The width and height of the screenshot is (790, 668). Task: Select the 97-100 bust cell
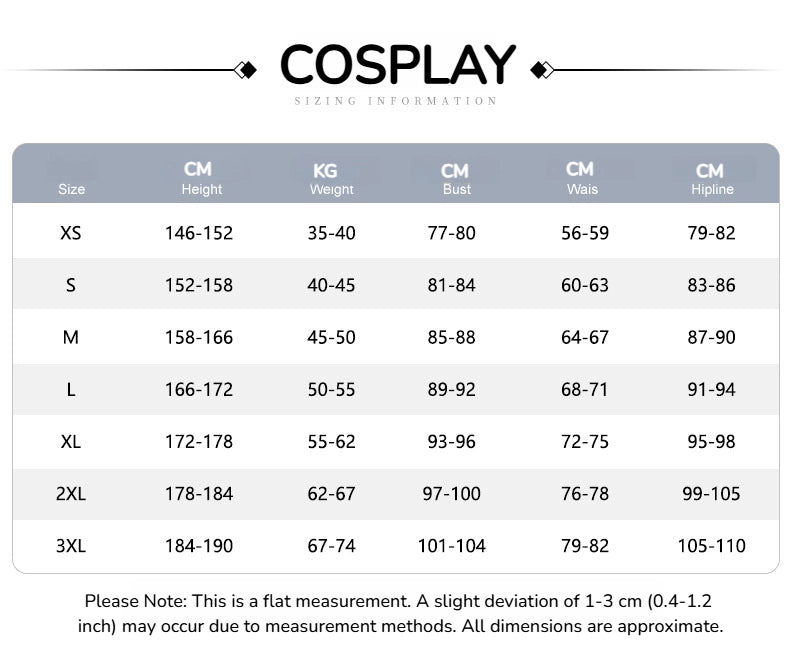coord(452,494)
